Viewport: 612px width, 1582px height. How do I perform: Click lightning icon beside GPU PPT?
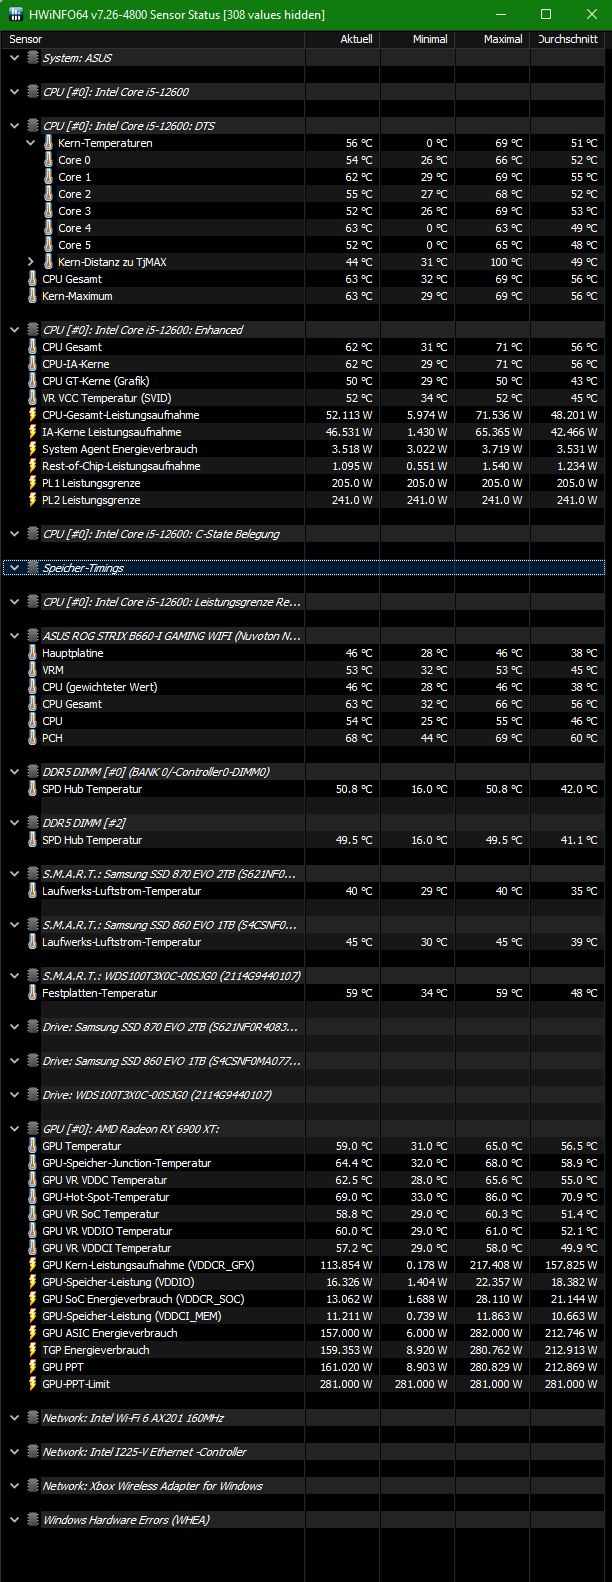pyautogui.click(x=33, y=1367)
